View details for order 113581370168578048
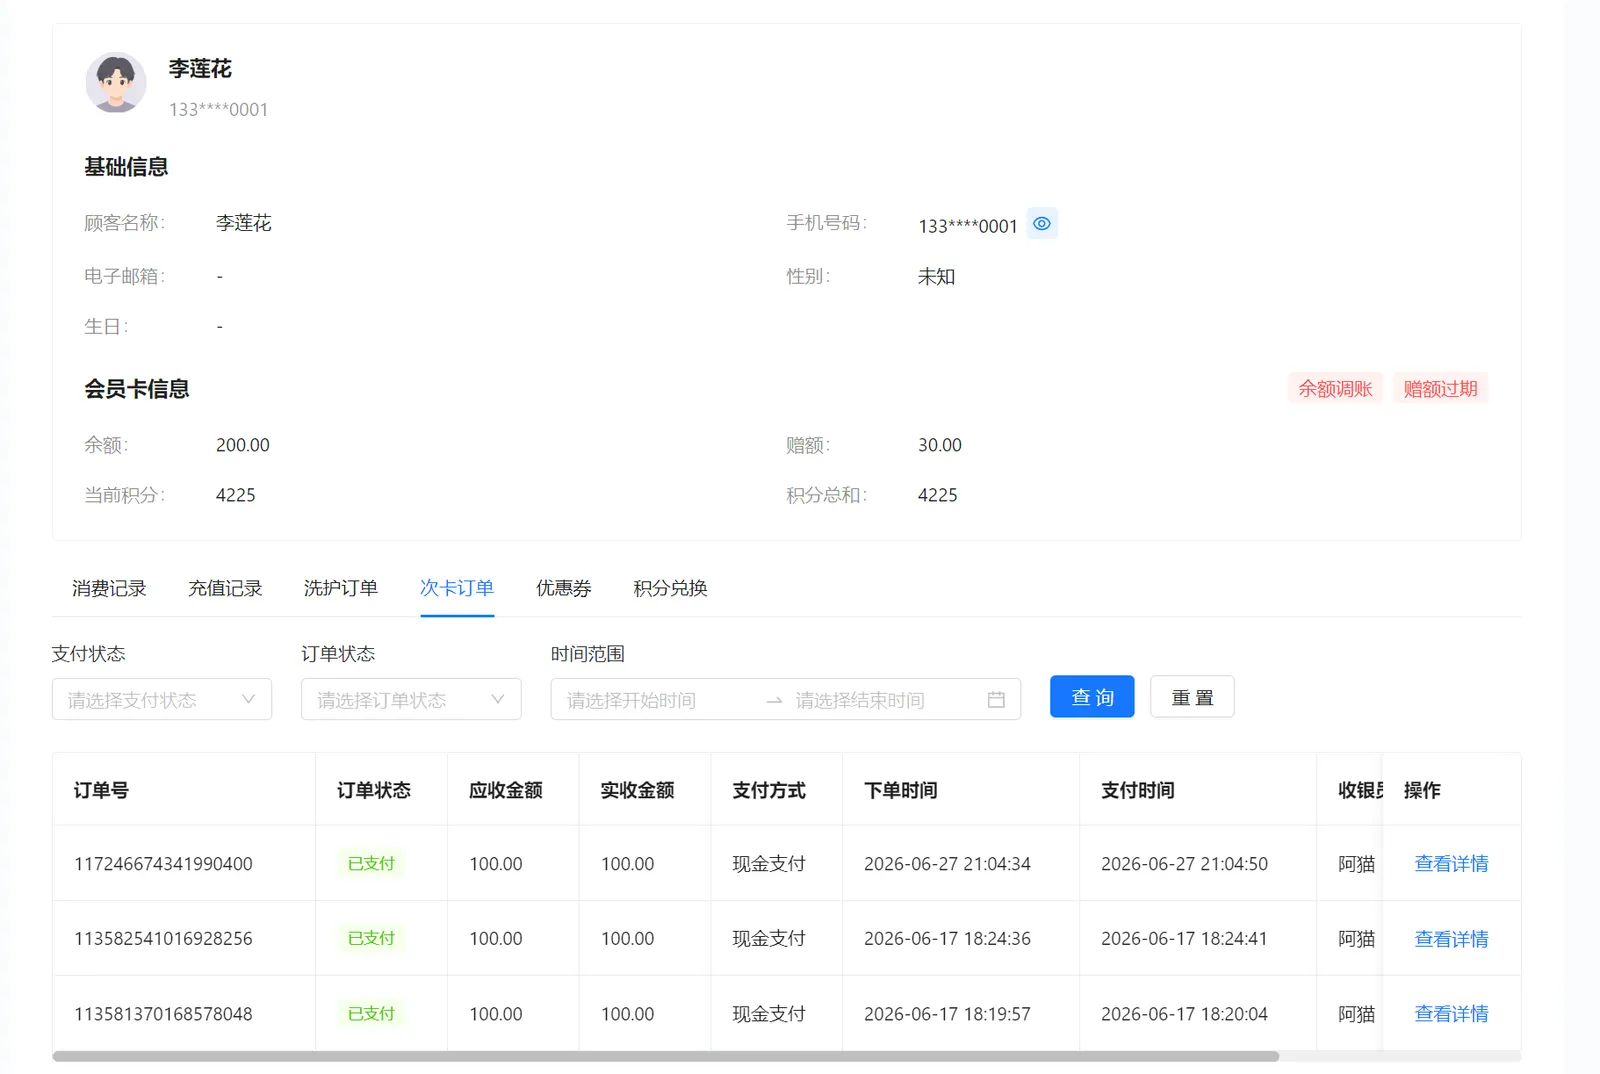Screen dimensions: 1600x1074 1451,1013
